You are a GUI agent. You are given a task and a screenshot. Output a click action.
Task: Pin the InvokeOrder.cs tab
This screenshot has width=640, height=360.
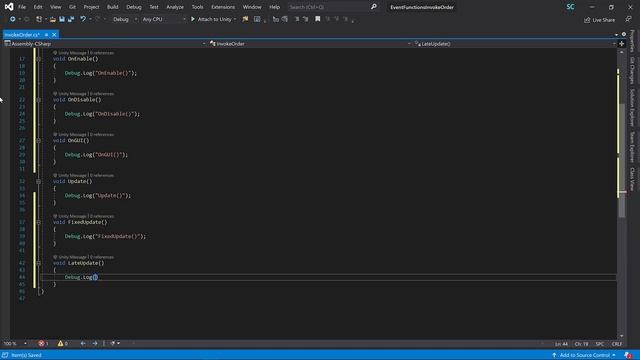[x=47, y=35]
